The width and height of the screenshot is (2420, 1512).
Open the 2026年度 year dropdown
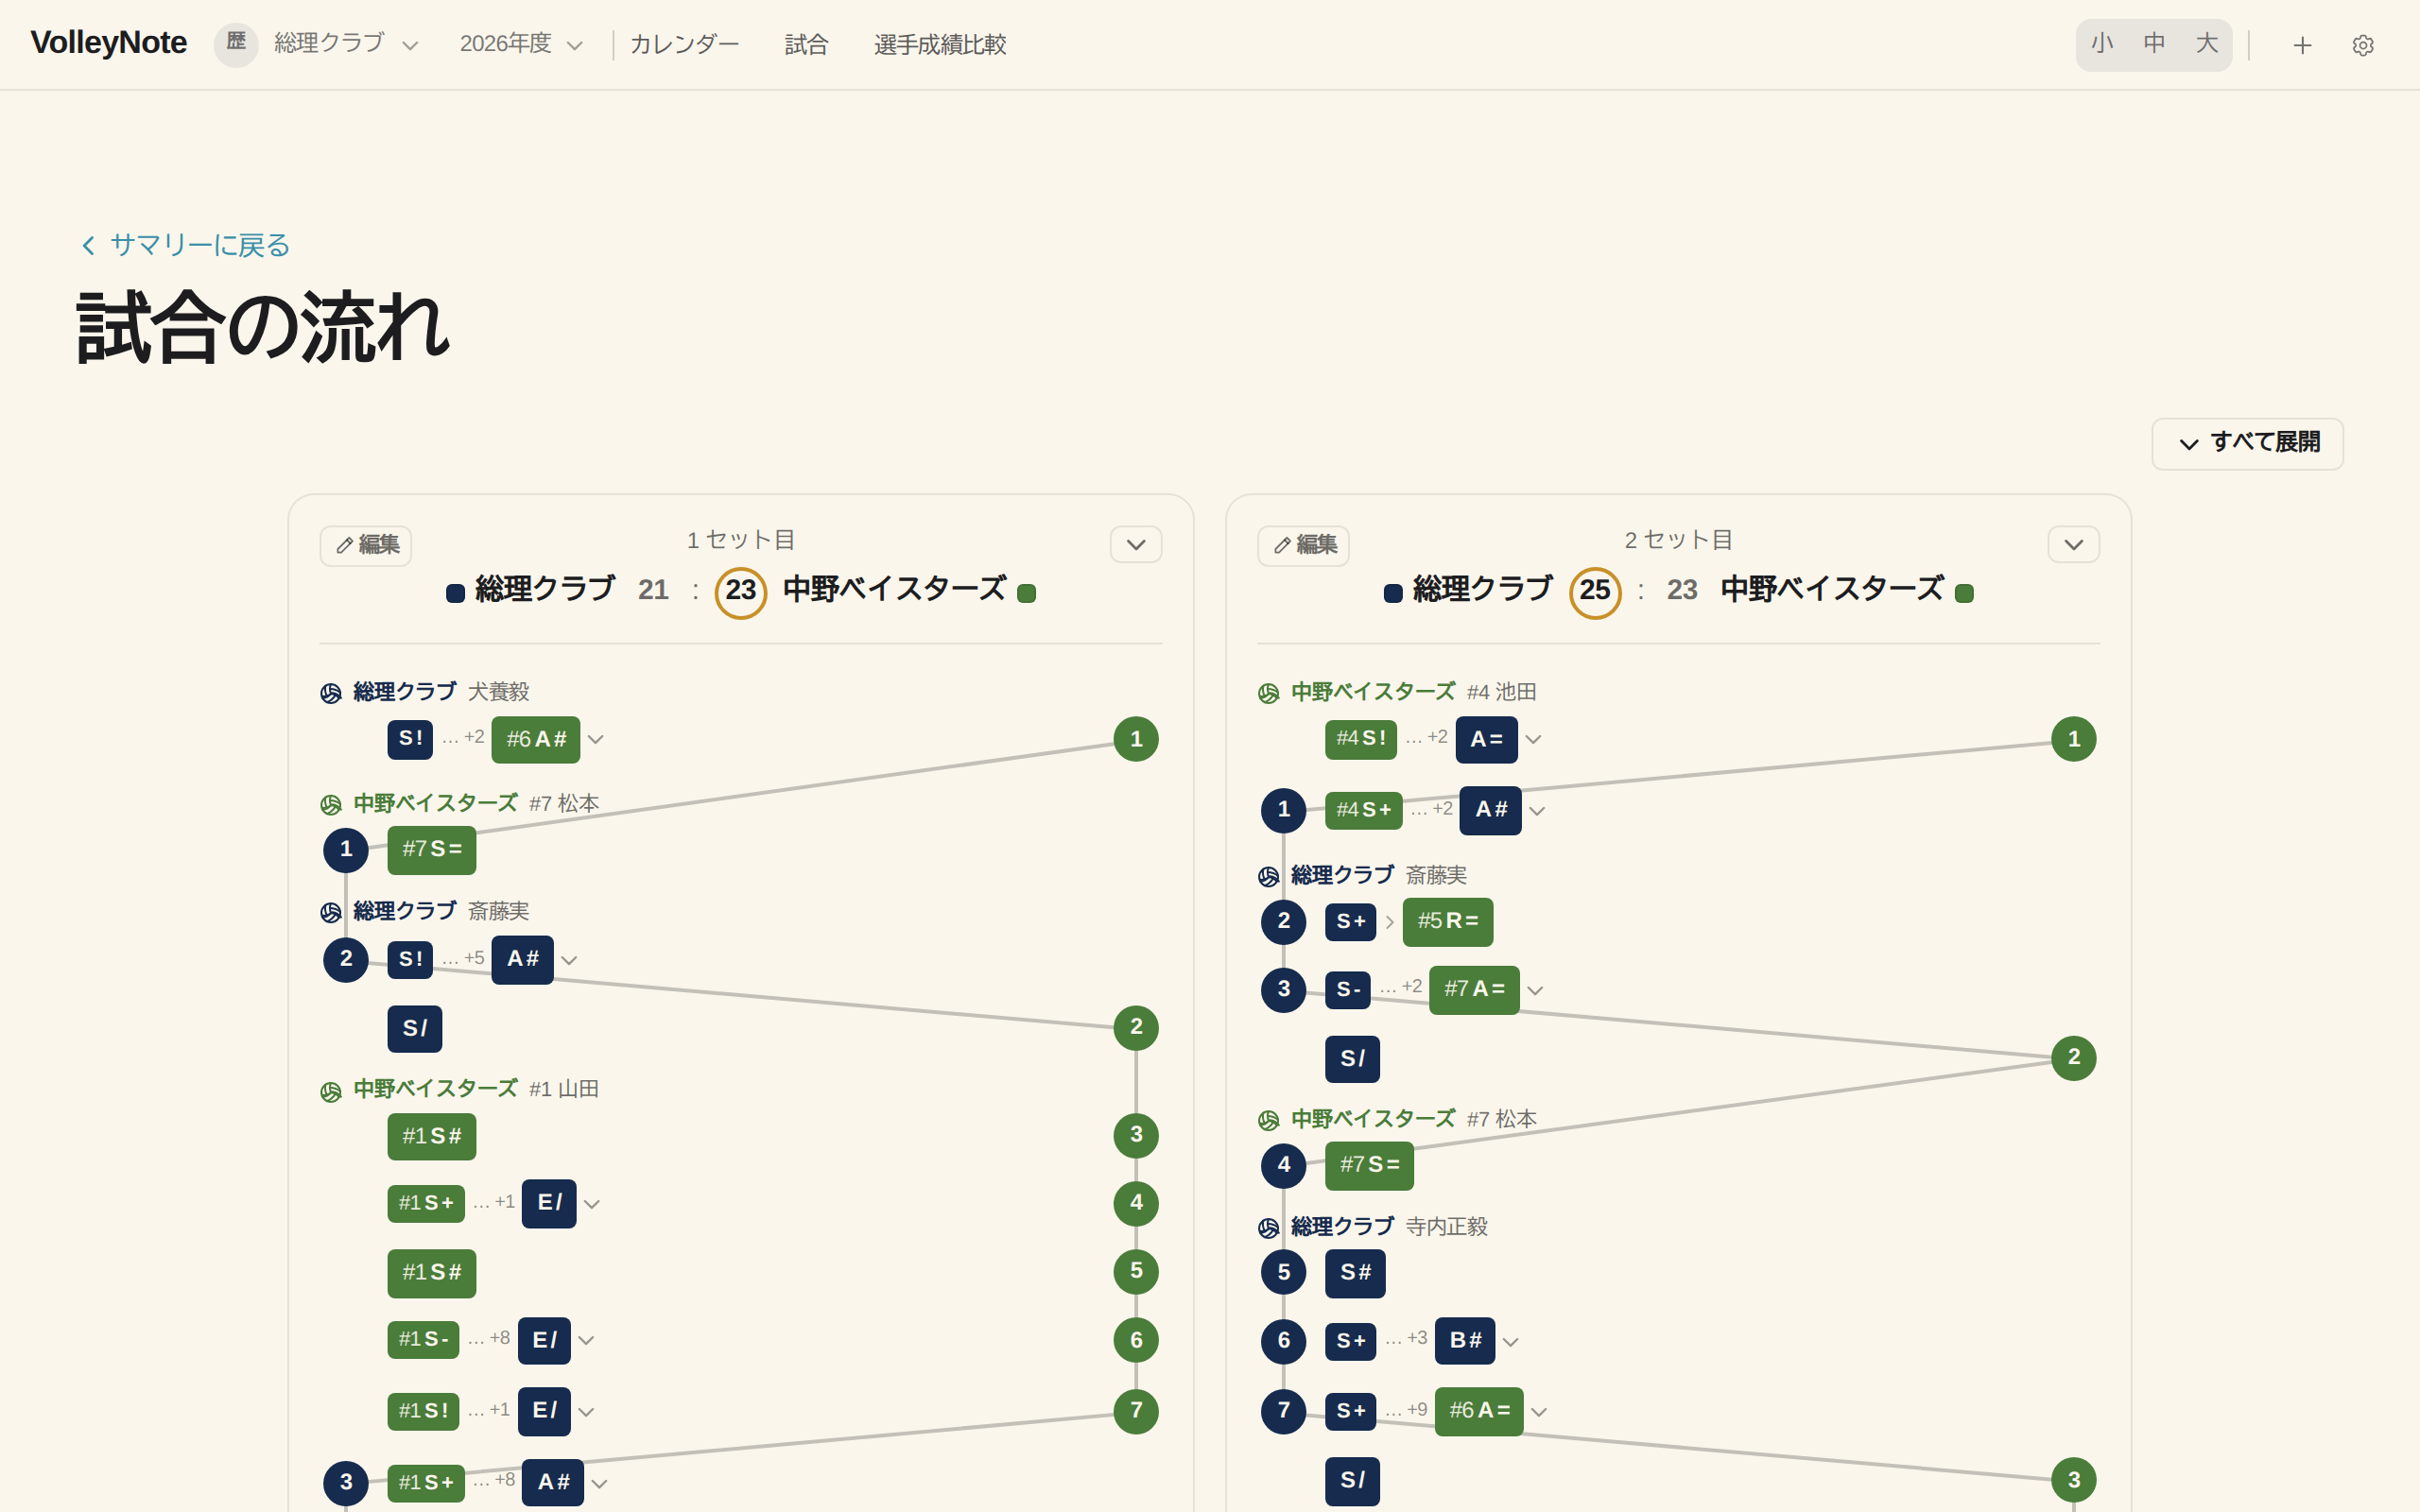pyautogui.click(x=521, y=44)
